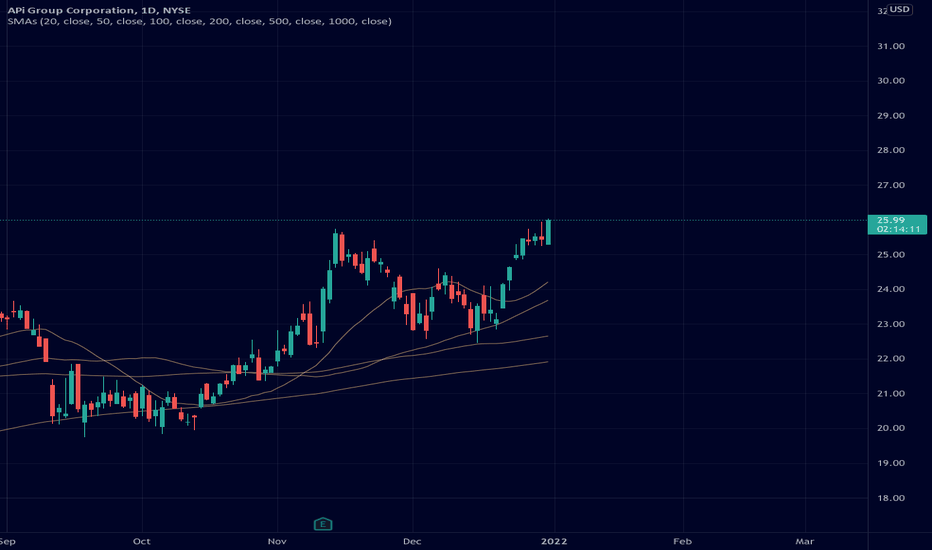The height and width of the screenshot is (550, 932).
Task: Click the 31.00 price axis label
Action: 890,46
